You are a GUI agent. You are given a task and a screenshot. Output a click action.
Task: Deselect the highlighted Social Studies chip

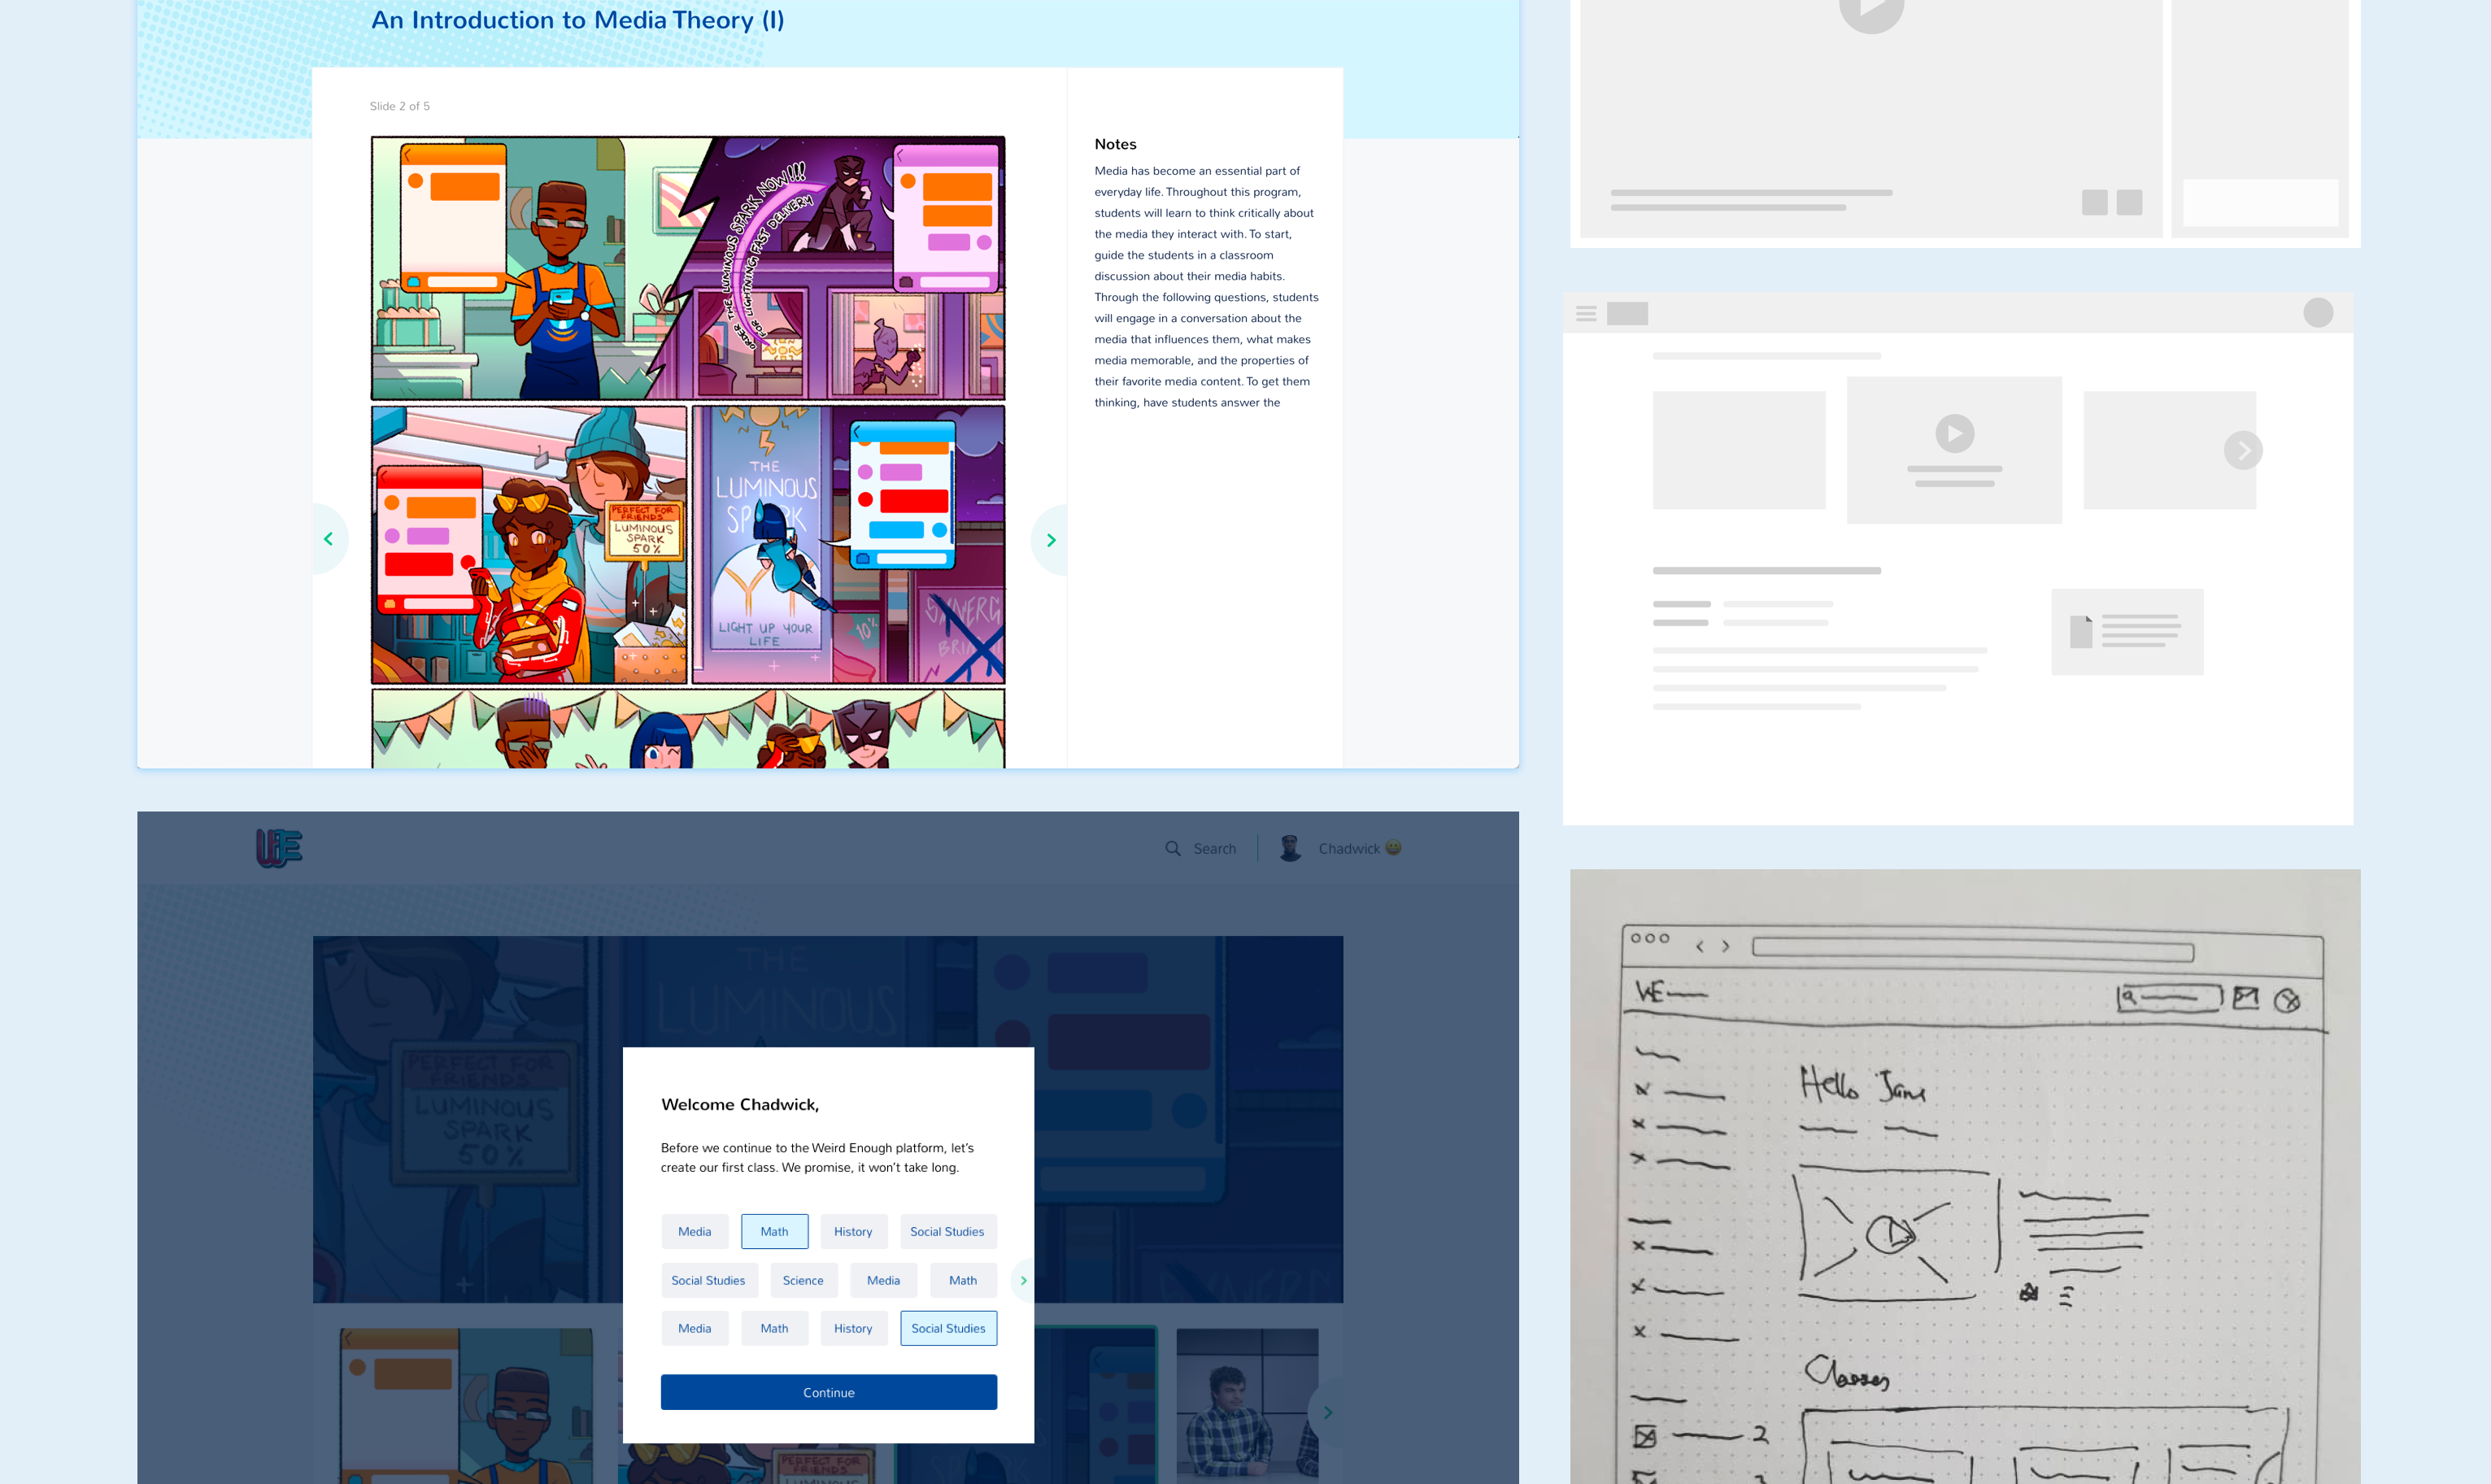click(x=948, y=1328)
